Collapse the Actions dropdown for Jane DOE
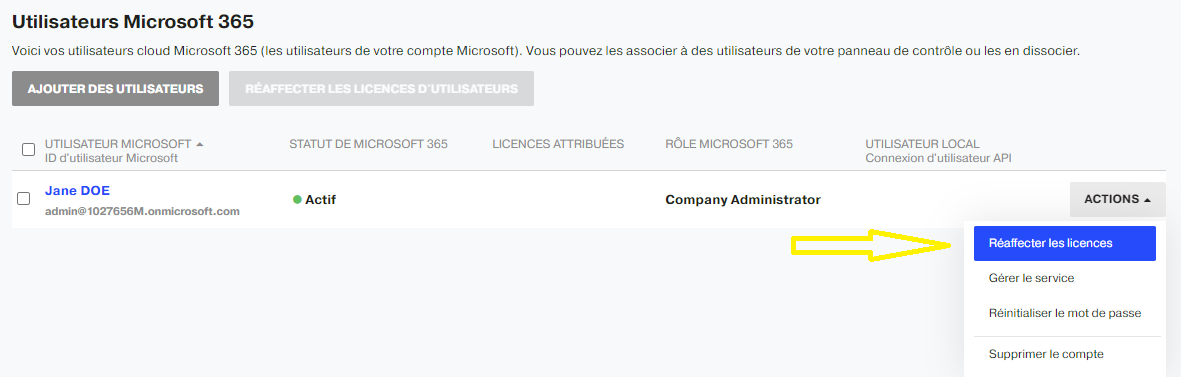 pyautogui.click(x=1118, y=199)
